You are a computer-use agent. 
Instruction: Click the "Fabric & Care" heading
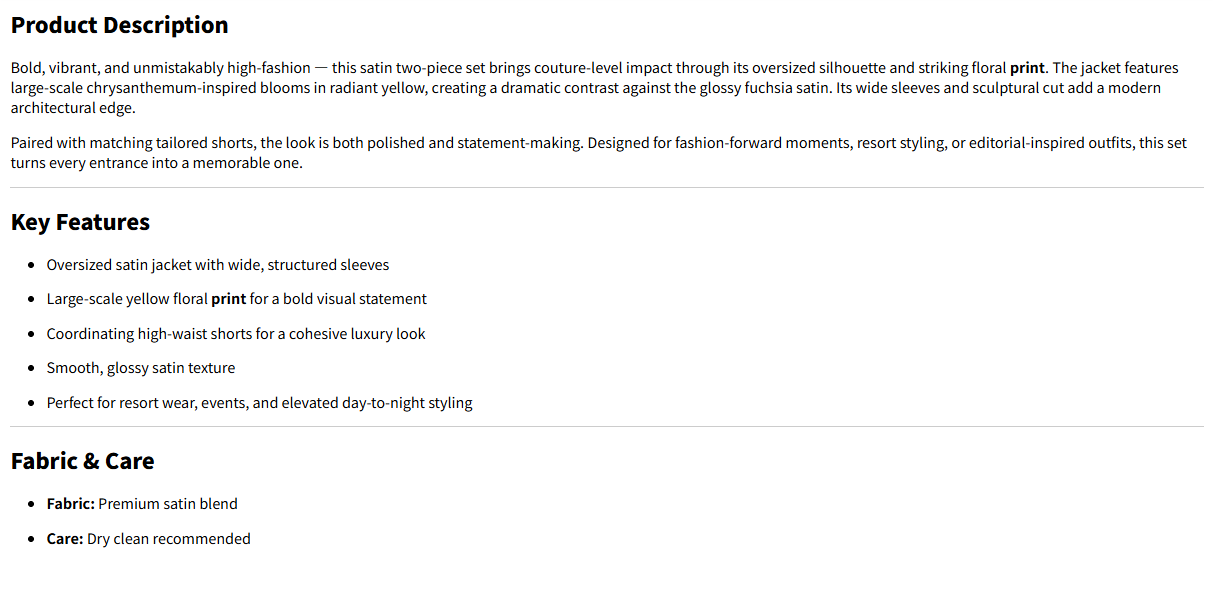point(82,461)
